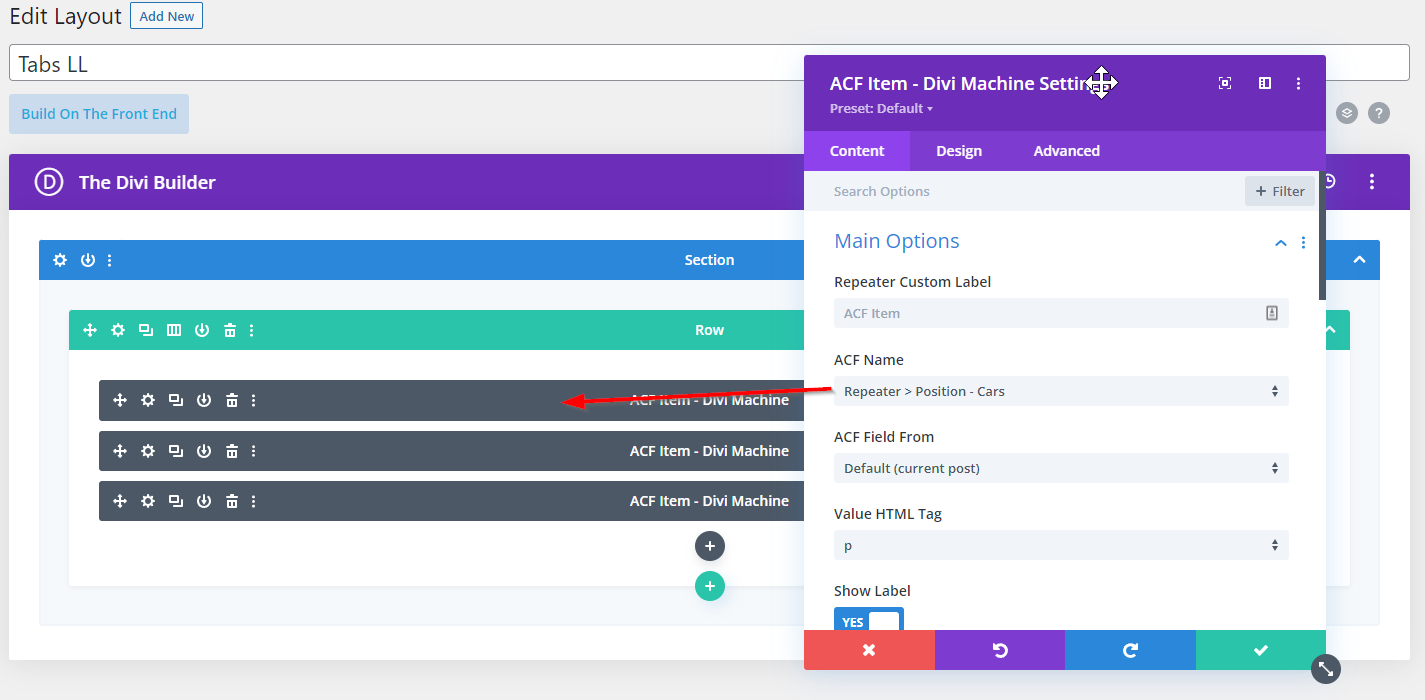Screen dimensions: 1425x700
Task: Switch to the Advanced tab
Action: [1066, 151]
